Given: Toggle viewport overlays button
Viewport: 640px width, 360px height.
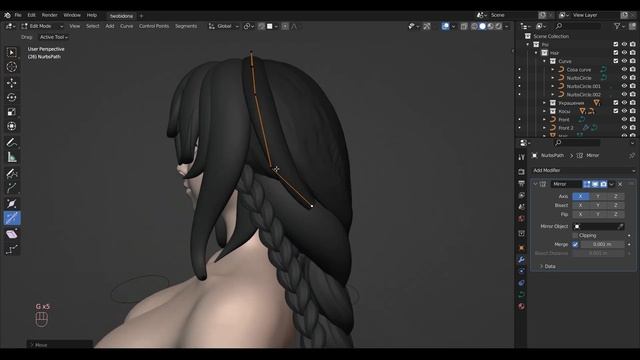Looking at the screenshot, I should click(445, 26).
